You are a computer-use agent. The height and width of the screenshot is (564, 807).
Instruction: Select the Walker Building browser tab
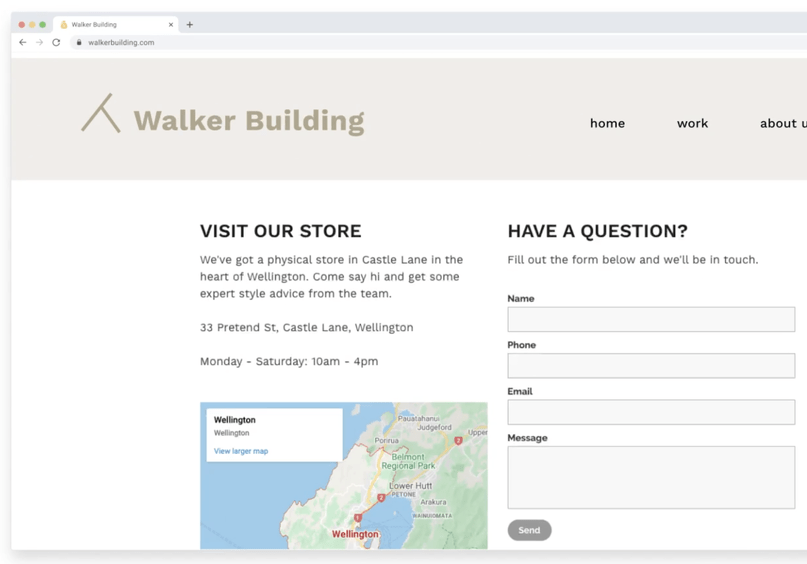(110, 24)
